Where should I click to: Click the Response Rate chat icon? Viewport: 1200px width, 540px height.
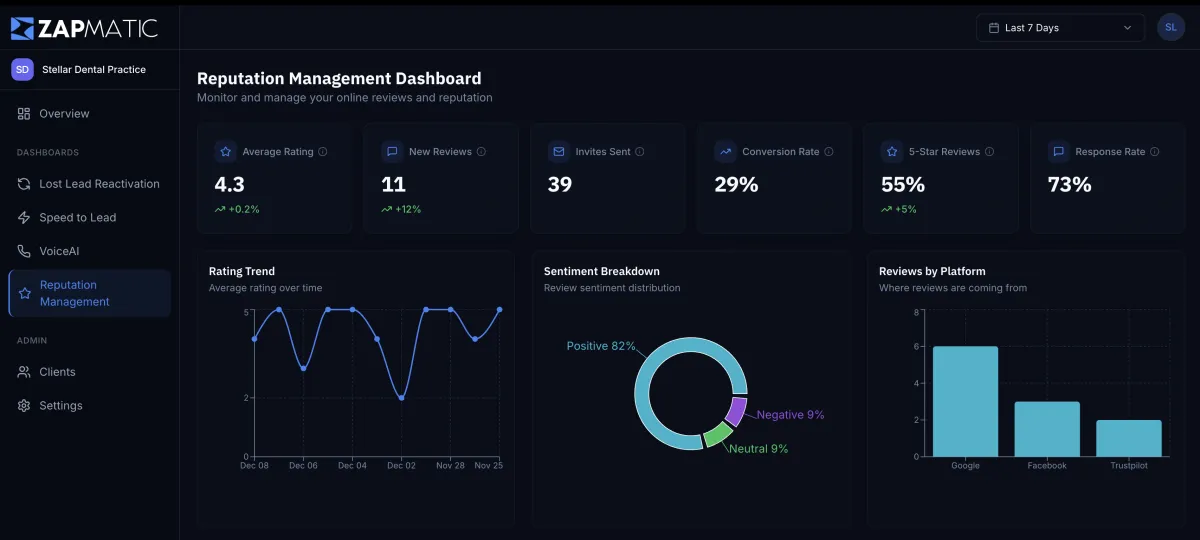(x=1058, y=152)
